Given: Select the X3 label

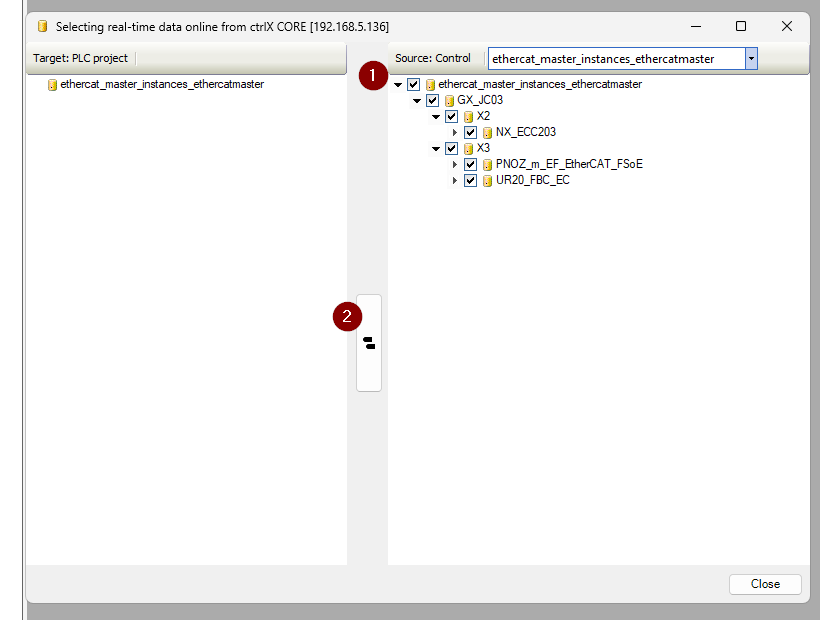Looking at the screenshot, I should [x=483, y=148].
